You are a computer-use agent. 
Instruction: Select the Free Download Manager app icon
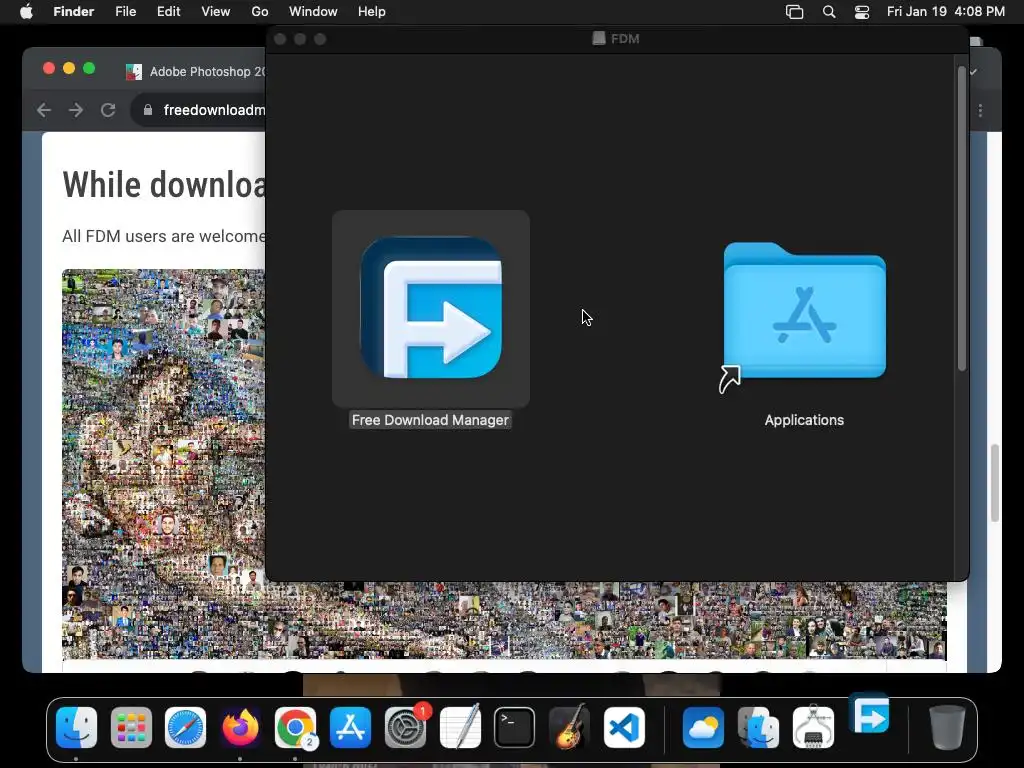pos(431,308)
